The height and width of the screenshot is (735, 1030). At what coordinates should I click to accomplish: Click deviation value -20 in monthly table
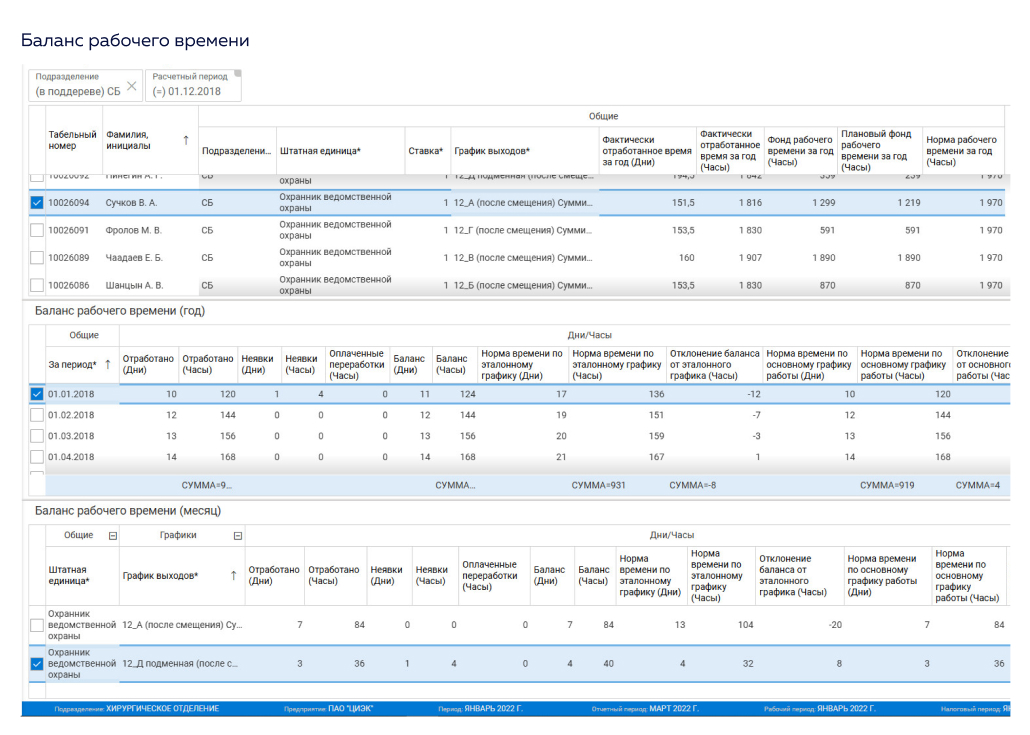click(835, 625)
